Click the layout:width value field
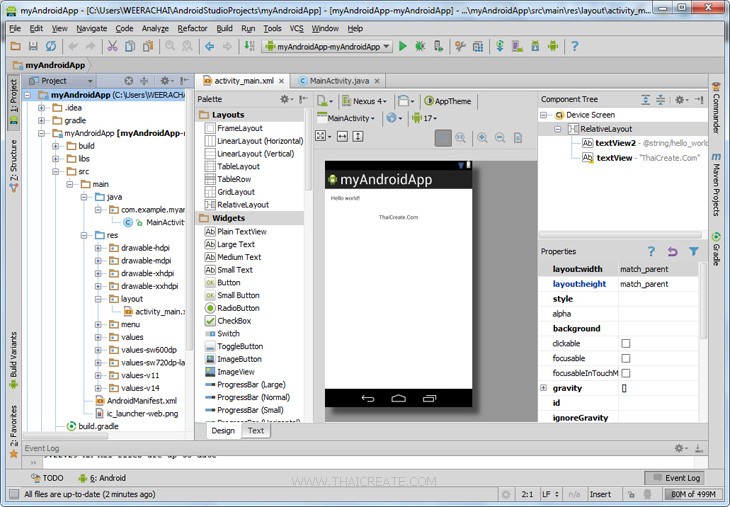730x507 pixels. point(658,269)
